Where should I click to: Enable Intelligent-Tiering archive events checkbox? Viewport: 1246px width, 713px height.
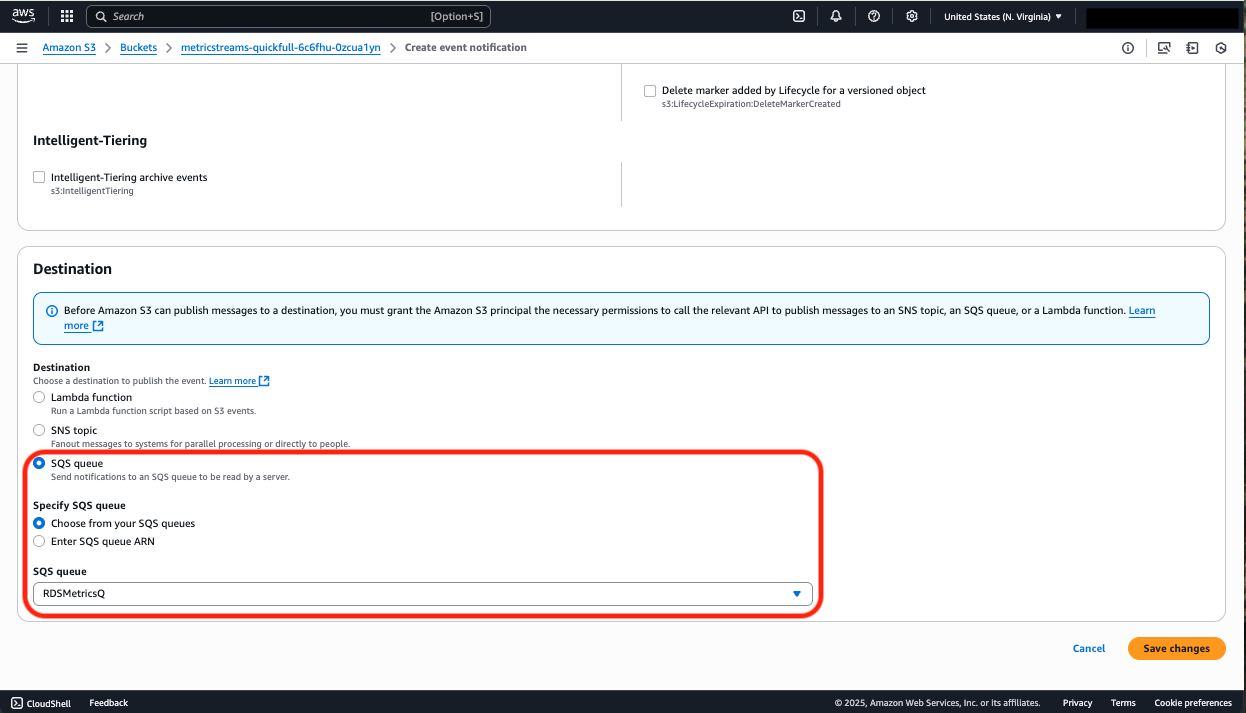tap(39, 177)
